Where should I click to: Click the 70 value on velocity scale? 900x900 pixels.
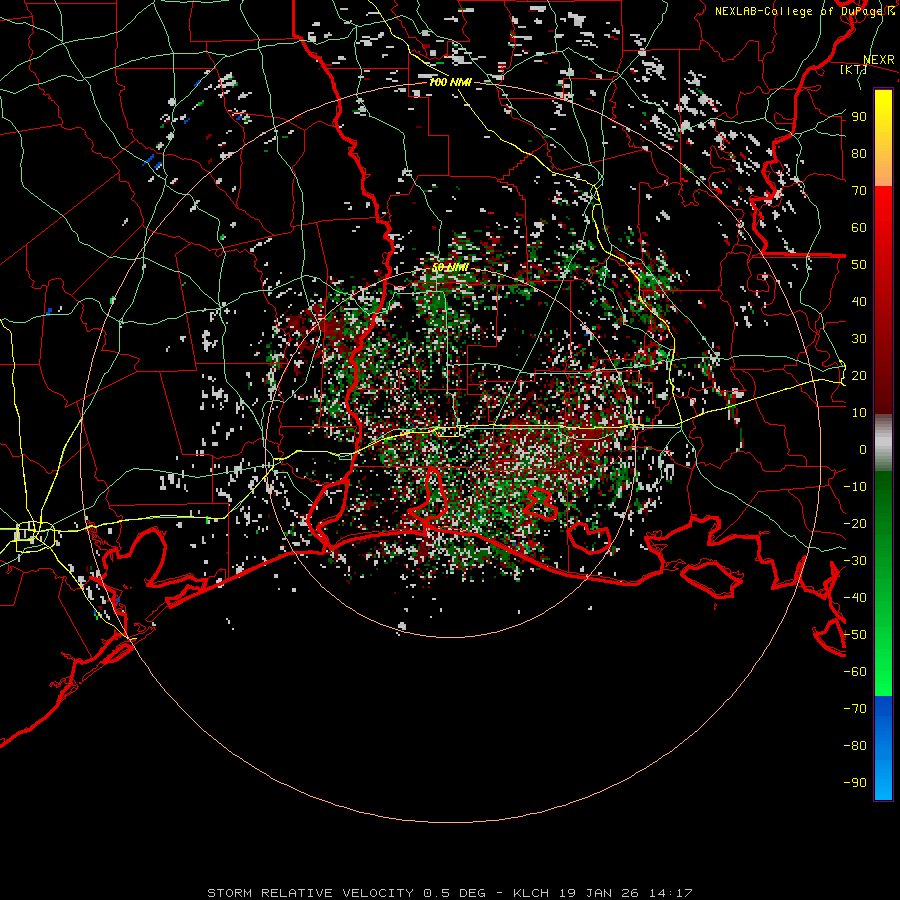[859, 191]
